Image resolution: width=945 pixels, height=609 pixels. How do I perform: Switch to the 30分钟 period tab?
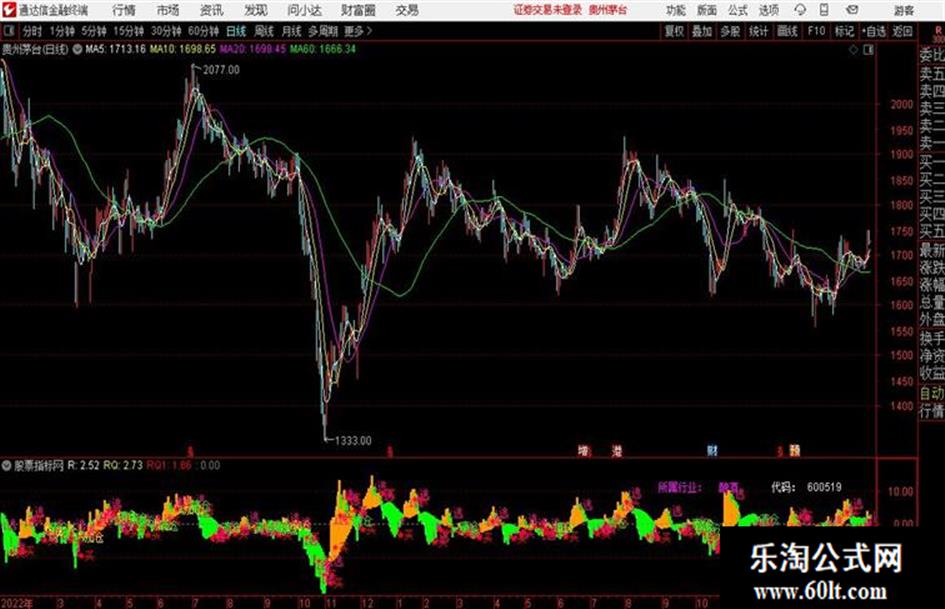166,31
